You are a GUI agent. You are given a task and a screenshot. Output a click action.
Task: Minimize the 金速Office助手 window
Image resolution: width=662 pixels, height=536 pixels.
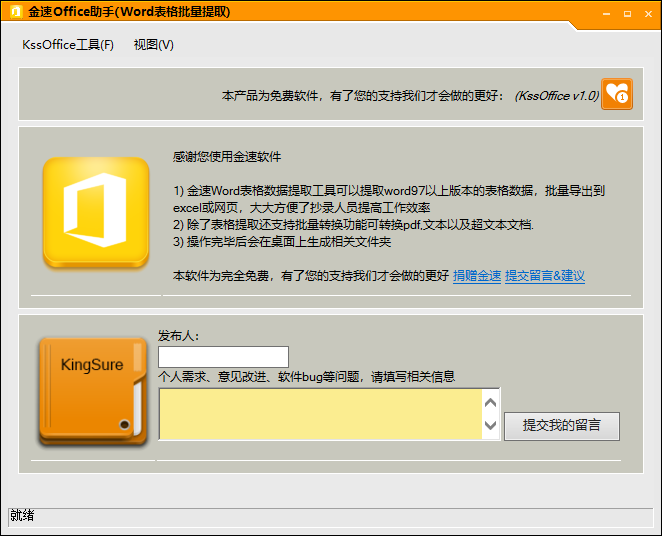606,14
